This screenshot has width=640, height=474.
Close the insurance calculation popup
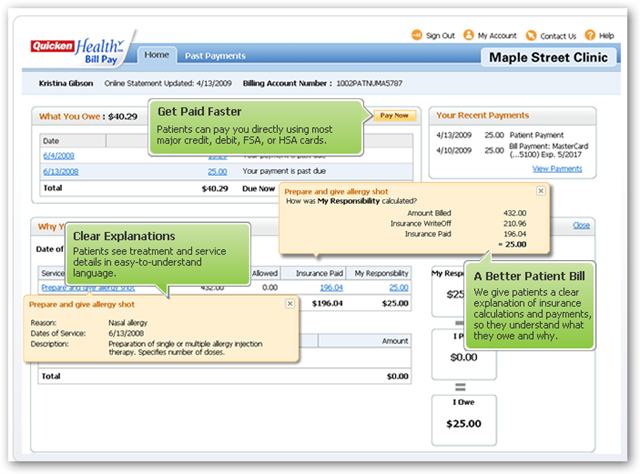point(541,191)
